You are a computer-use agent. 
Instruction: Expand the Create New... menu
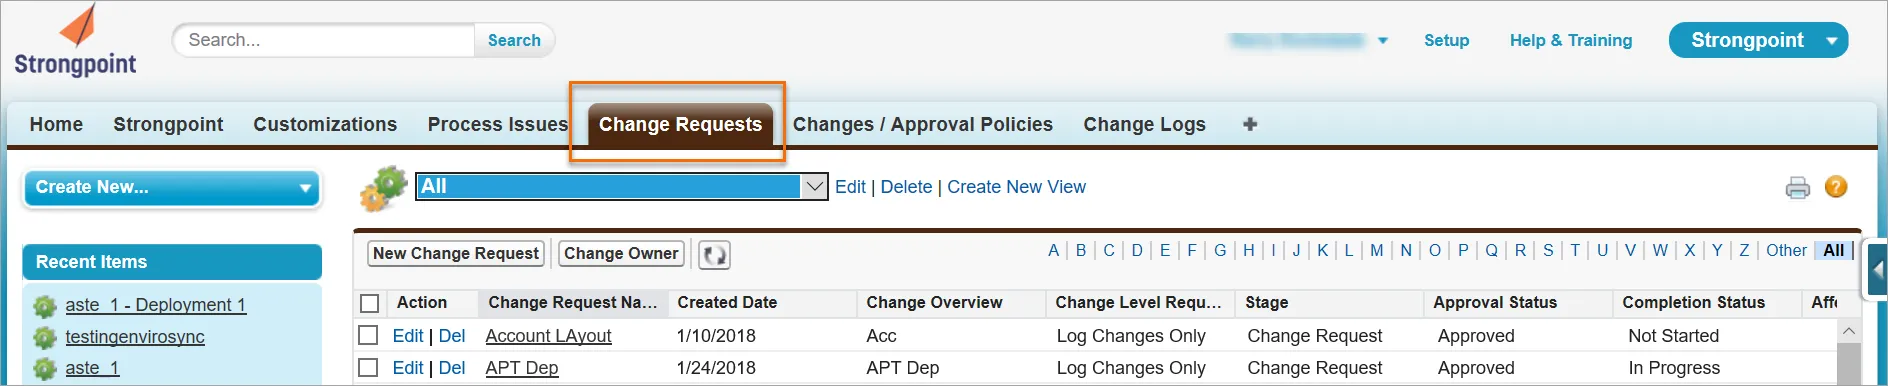pyautogui.click(x=172, y=188)
